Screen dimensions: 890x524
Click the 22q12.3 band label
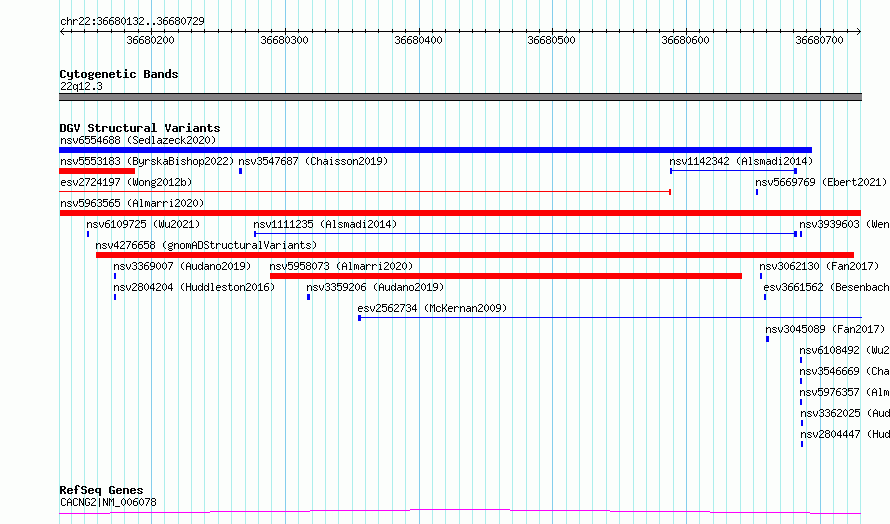pyautogui.click(x=81, y=86)
